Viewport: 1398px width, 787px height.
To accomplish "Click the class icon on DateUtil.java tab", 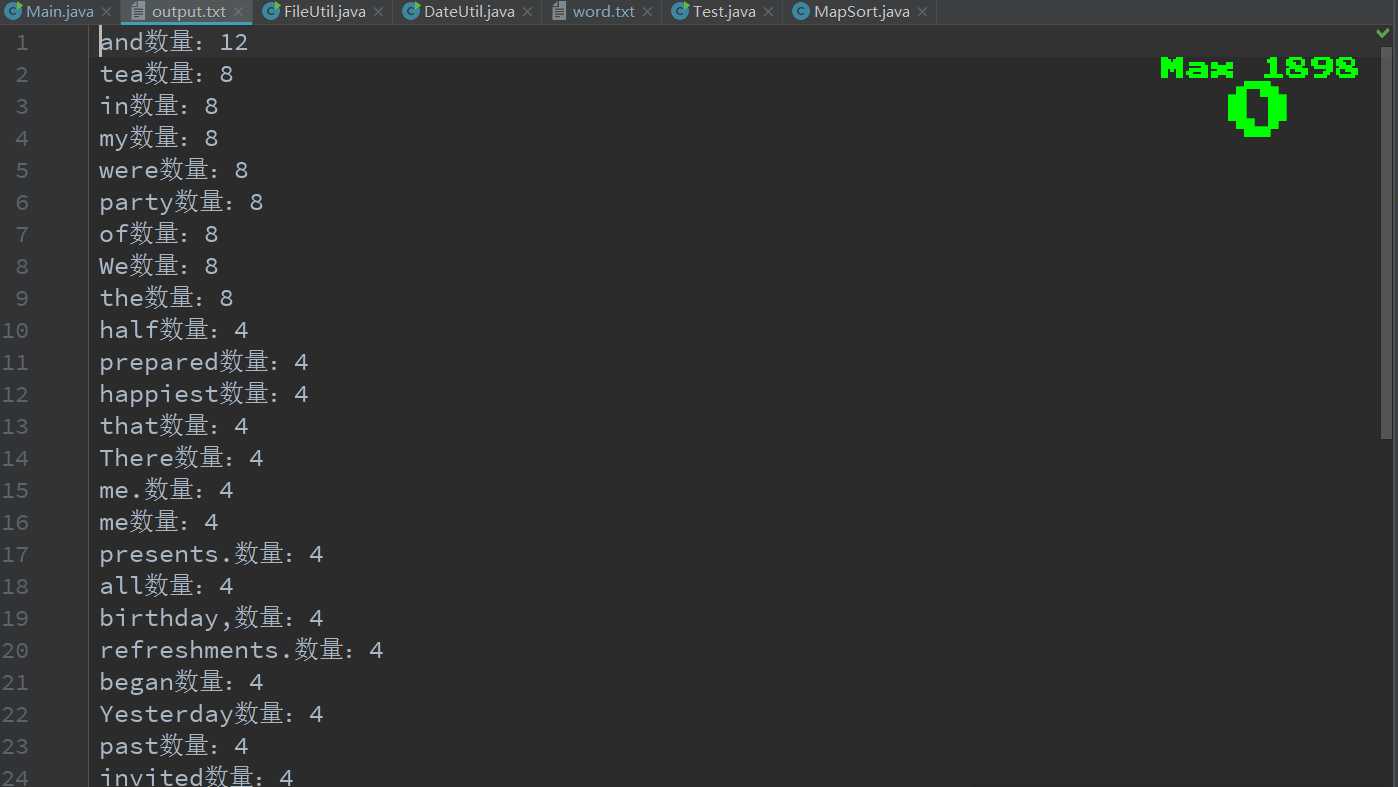I will point(411,12).
